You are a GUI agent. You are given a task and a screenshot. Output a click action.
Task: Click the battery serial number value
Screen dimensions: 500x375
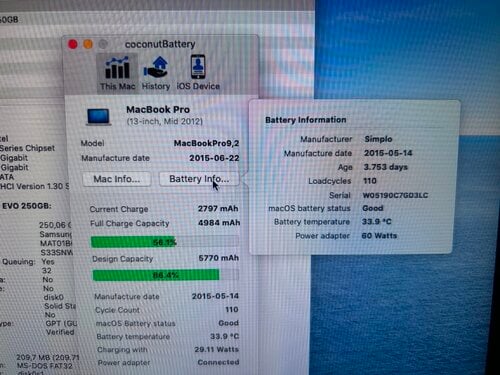[x=395, y=195]
